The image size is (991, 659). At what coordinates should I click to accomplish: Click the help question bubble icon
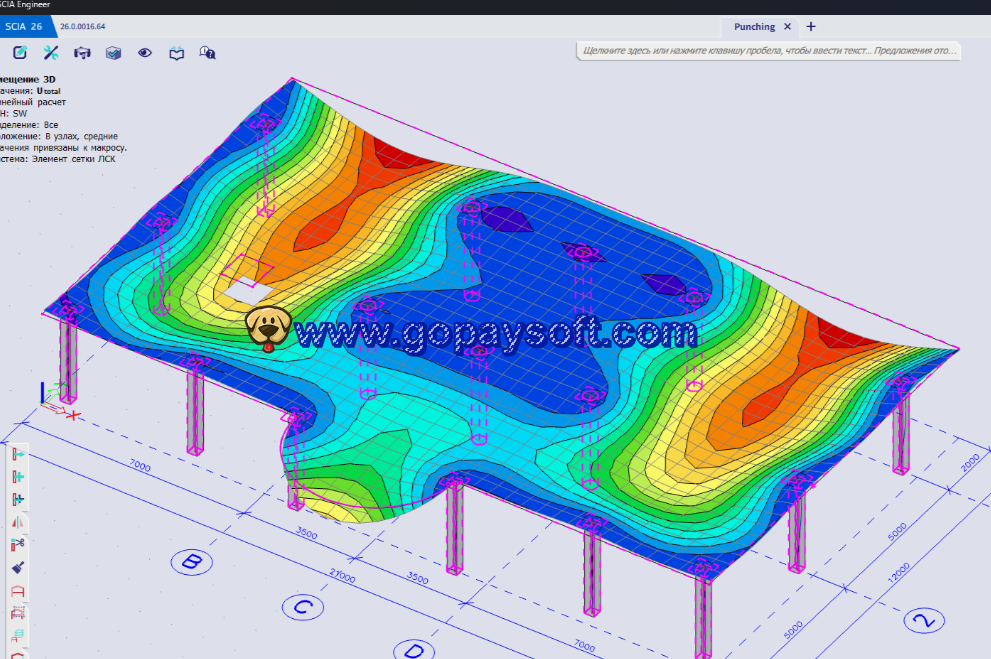(207, 53)
